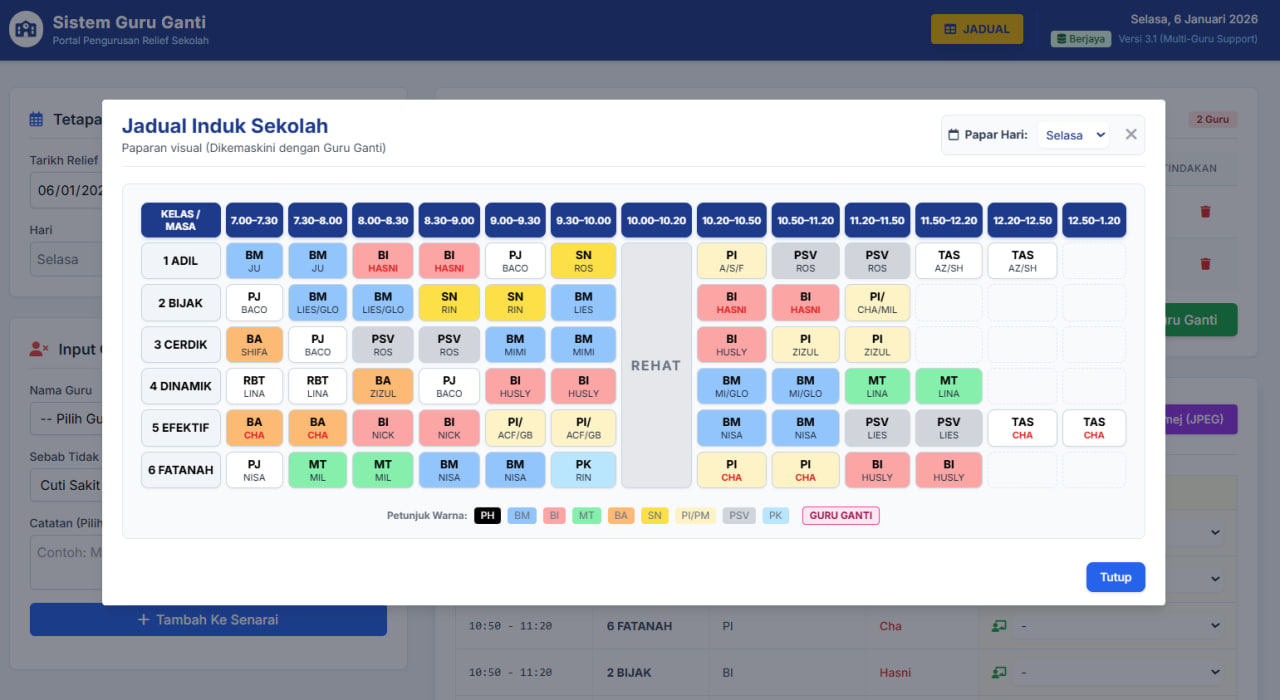The image size is (1280, 700).
Task: Open relief teacher dropdown for 2 BIJAK row
Action: 1119,672
